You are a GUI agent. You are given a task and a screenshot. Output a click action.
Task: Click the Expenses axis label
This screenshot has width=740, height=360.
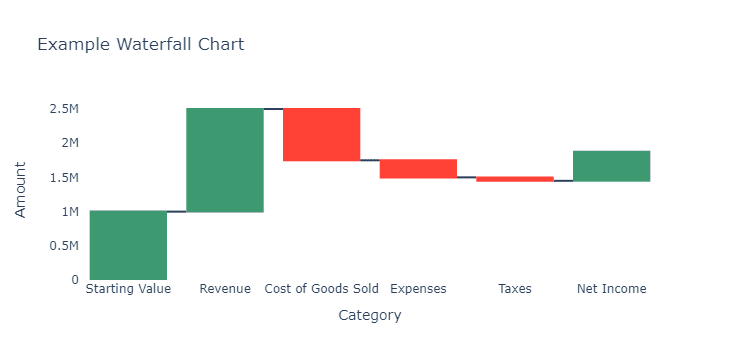[x=418, y=289]
